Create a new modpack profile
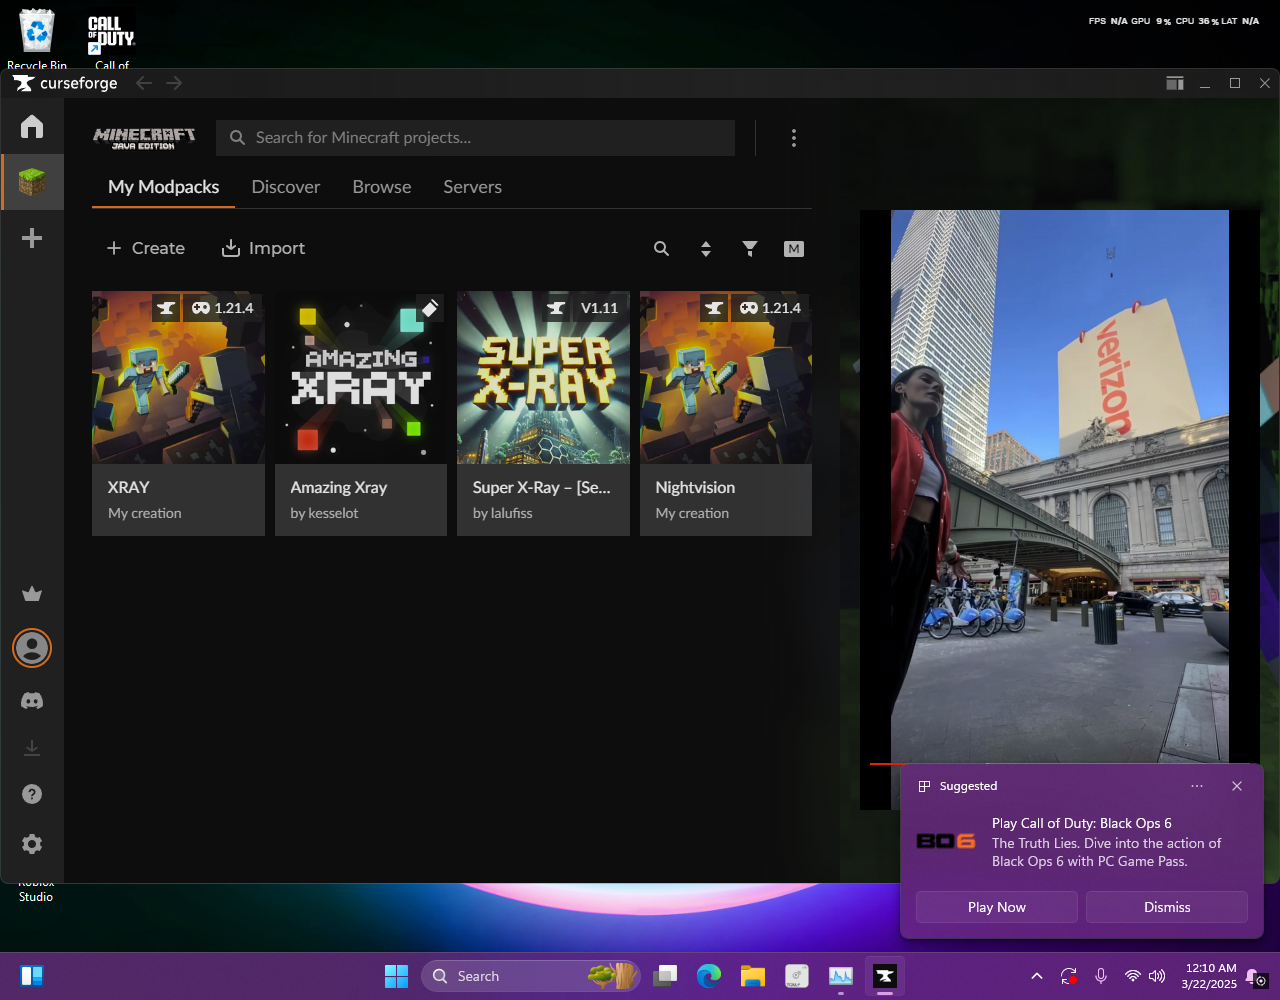This screenshot has height=1000, width=1280. click(x=146, y=248)
